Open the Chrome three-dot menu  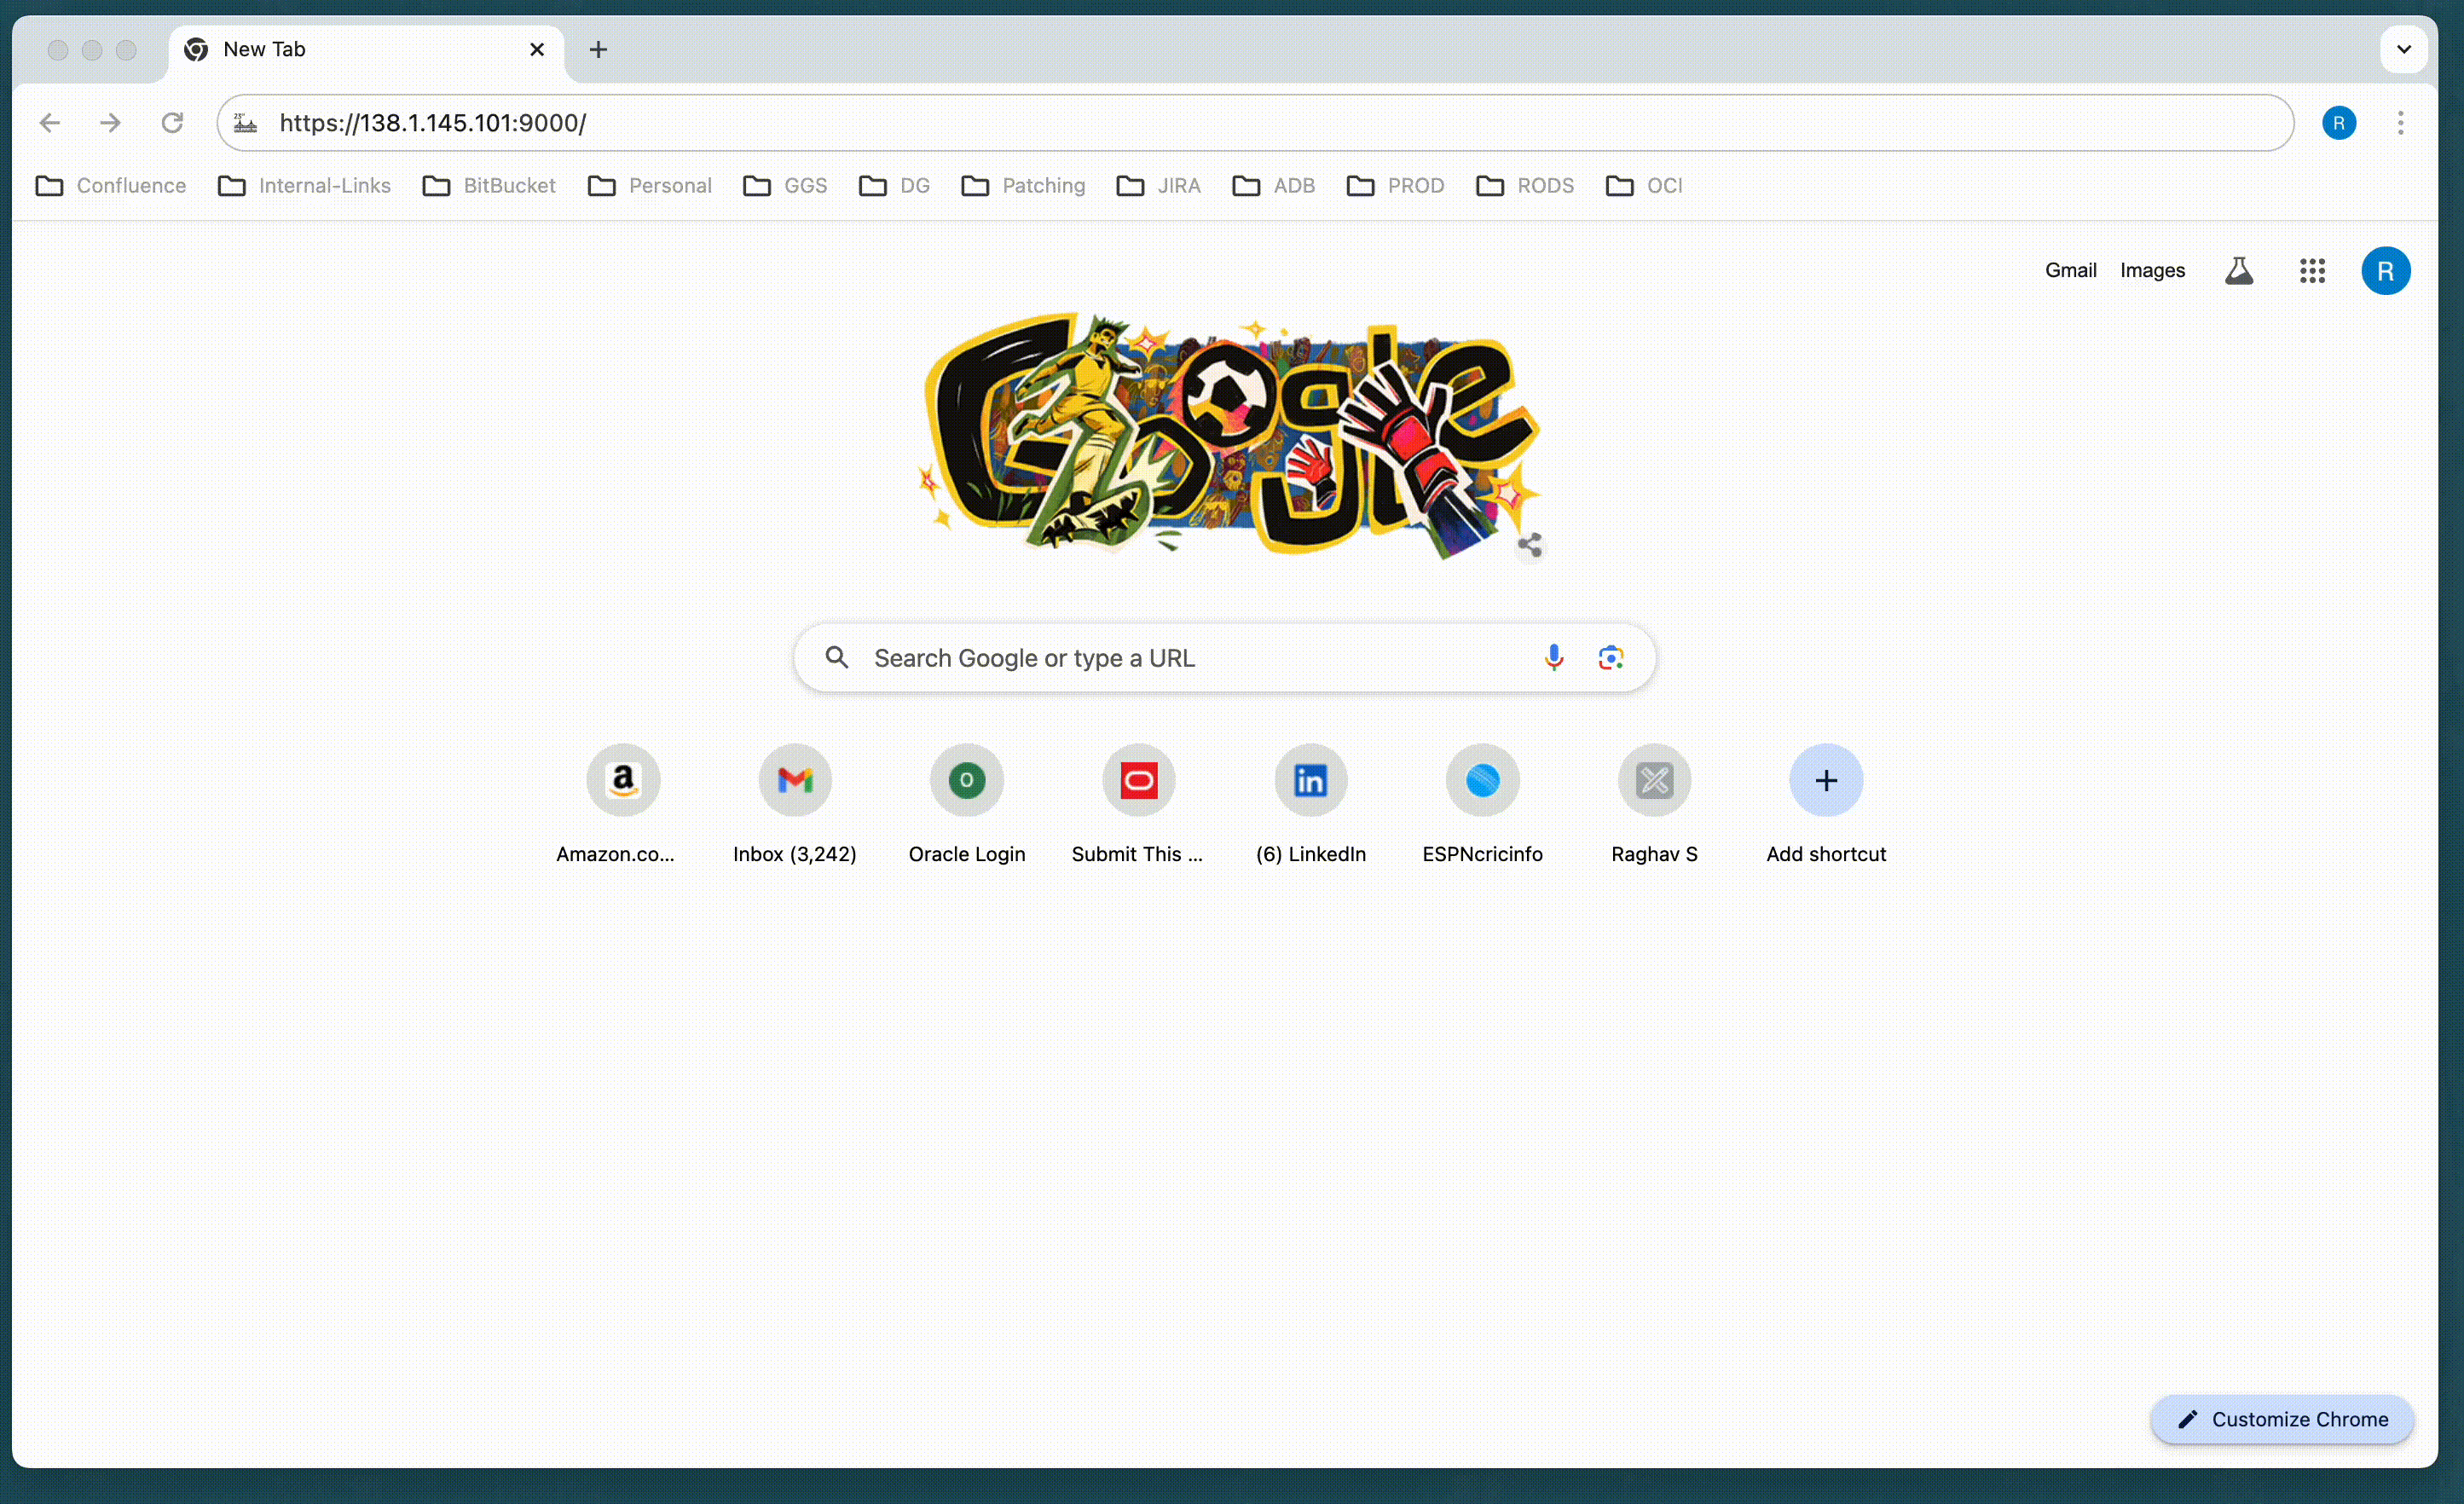[2402, 122]
